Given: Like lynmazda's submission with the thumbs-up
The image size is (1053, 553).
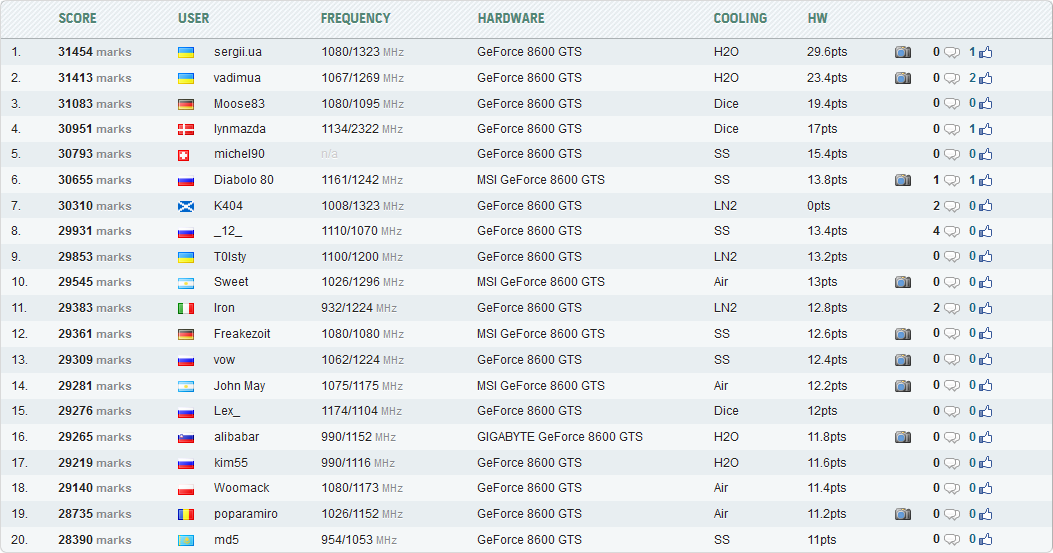Looking at the screenshot, I should coord(985,129).
